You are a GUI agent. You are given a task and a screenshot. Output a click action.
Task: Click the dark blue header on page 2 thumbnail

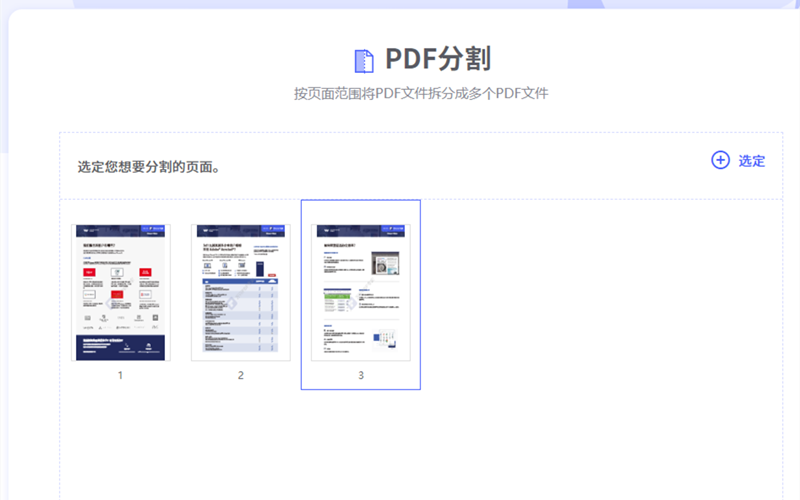pos(241,230)
